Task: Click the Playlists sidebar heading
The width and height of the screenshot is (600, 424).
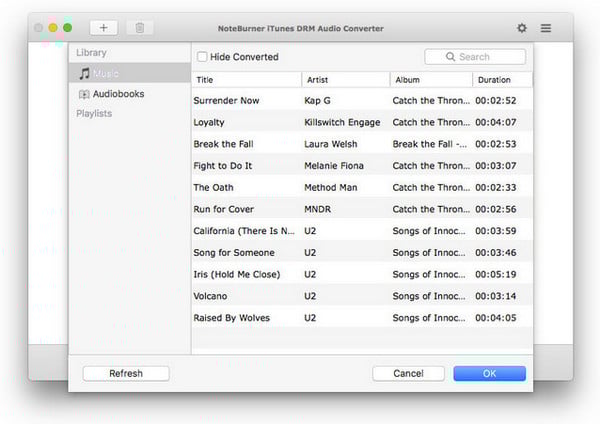Action: pos(94,113)
